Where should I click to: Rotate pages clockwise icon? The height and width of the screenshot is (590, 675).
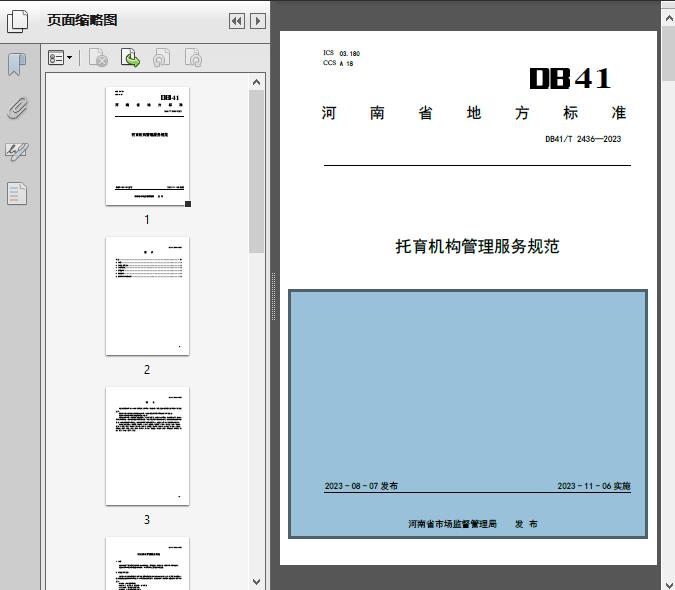[x=193, y=58]
